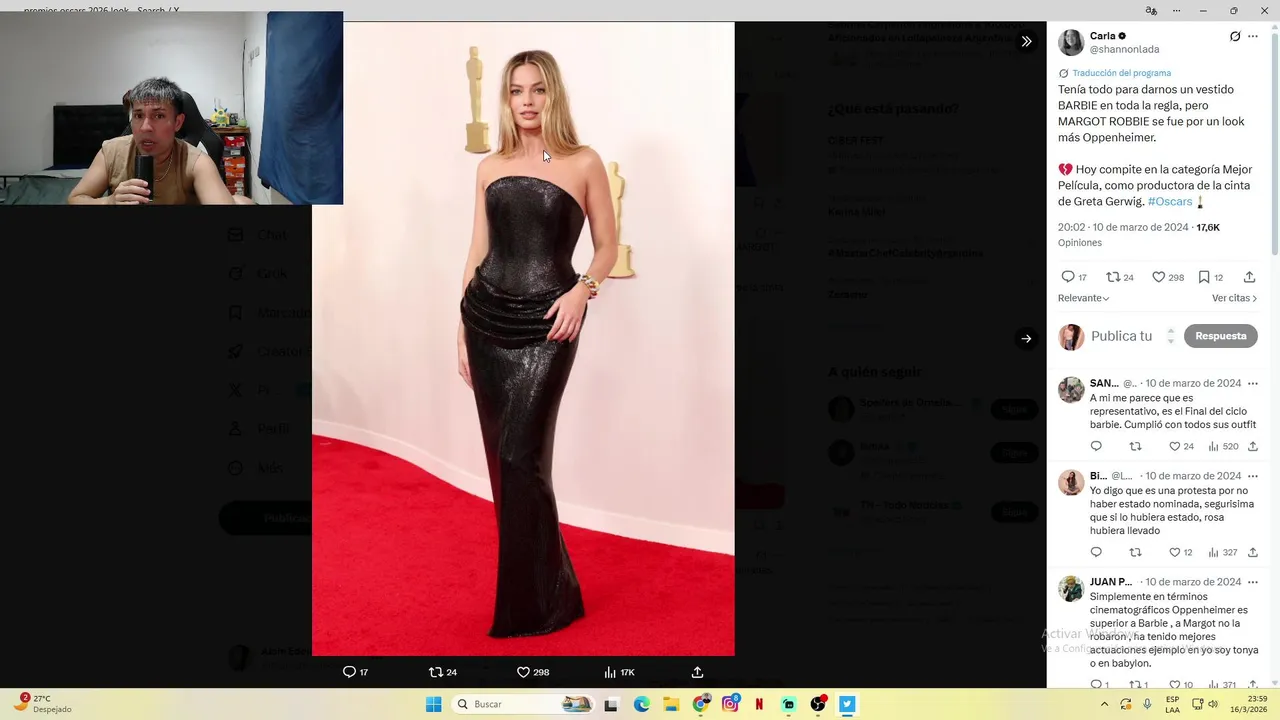This screenshot has width=1280, height=720.
Task: Open three-dot menu on JUAN P... reply
Action: point(1252,582)
